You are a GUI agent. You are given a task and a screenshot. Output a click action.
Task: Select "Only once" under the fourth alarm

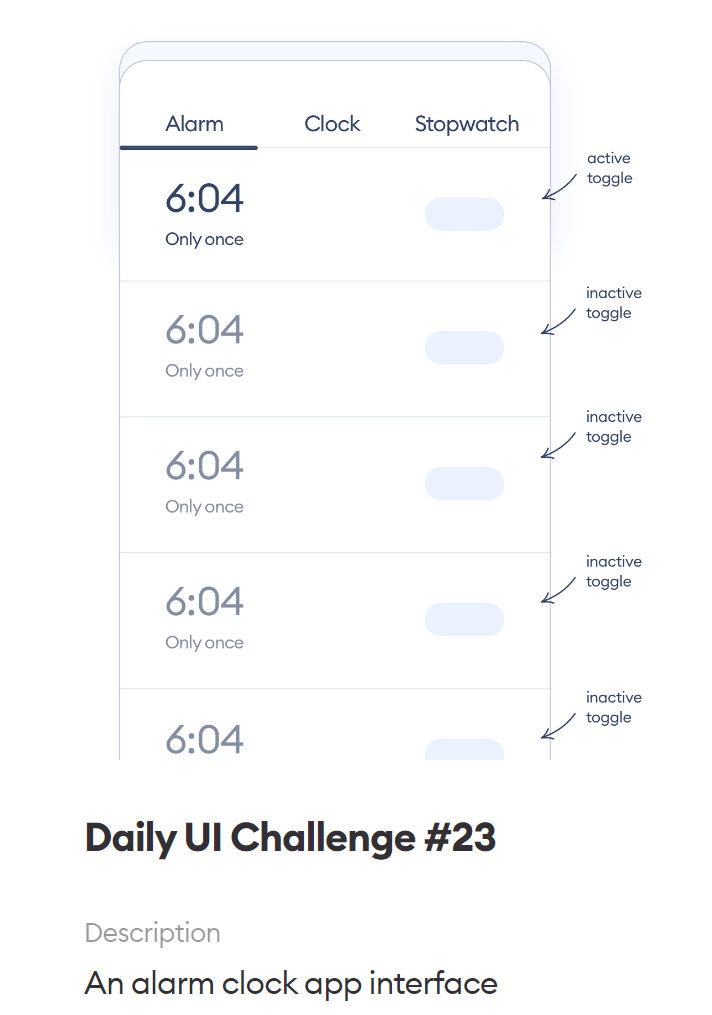pyautogui.click(x=204, y=642)
